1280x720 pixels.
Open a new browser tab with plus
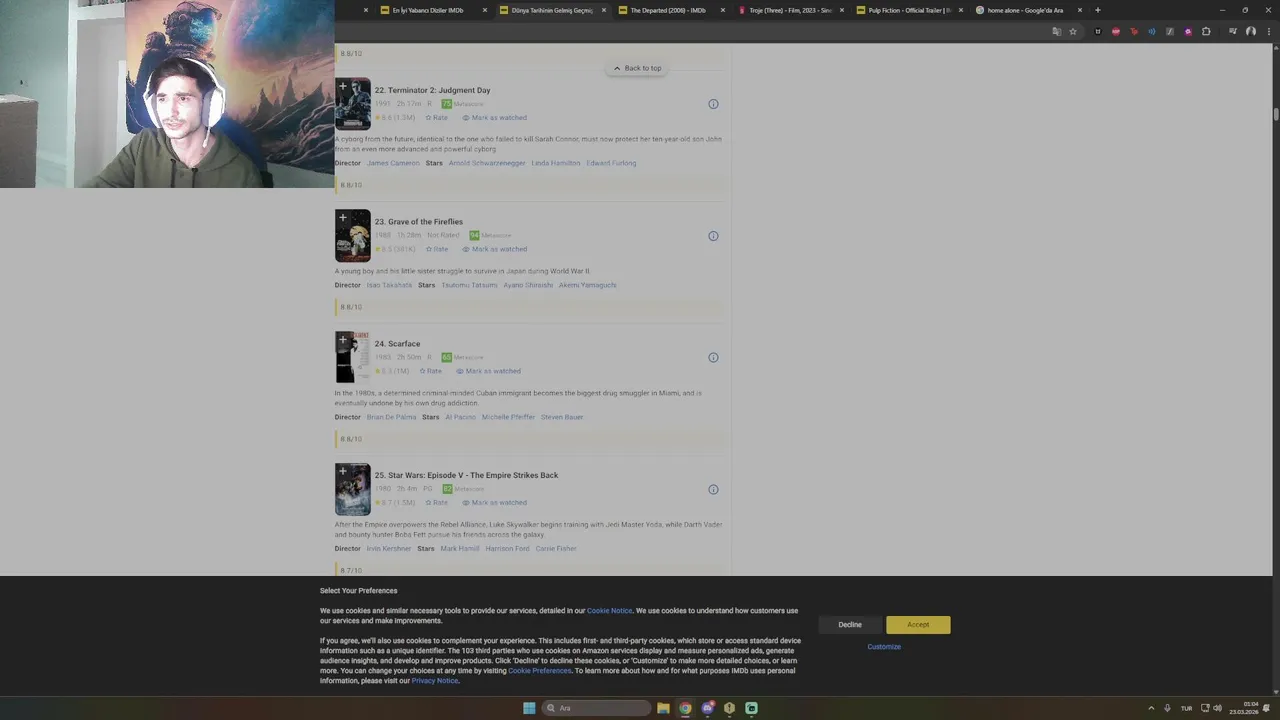point(1097,10)
